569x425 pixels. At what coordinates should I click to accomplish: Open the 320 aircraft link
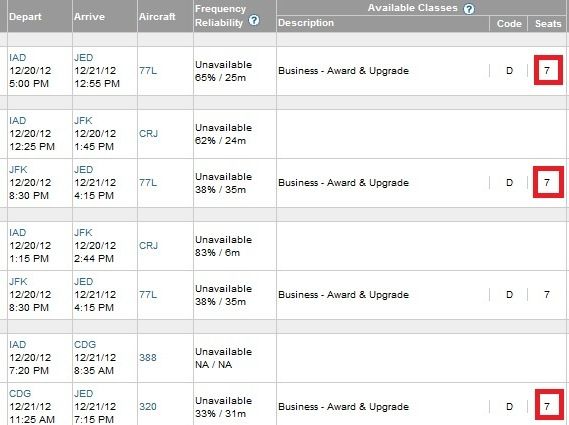148,406
